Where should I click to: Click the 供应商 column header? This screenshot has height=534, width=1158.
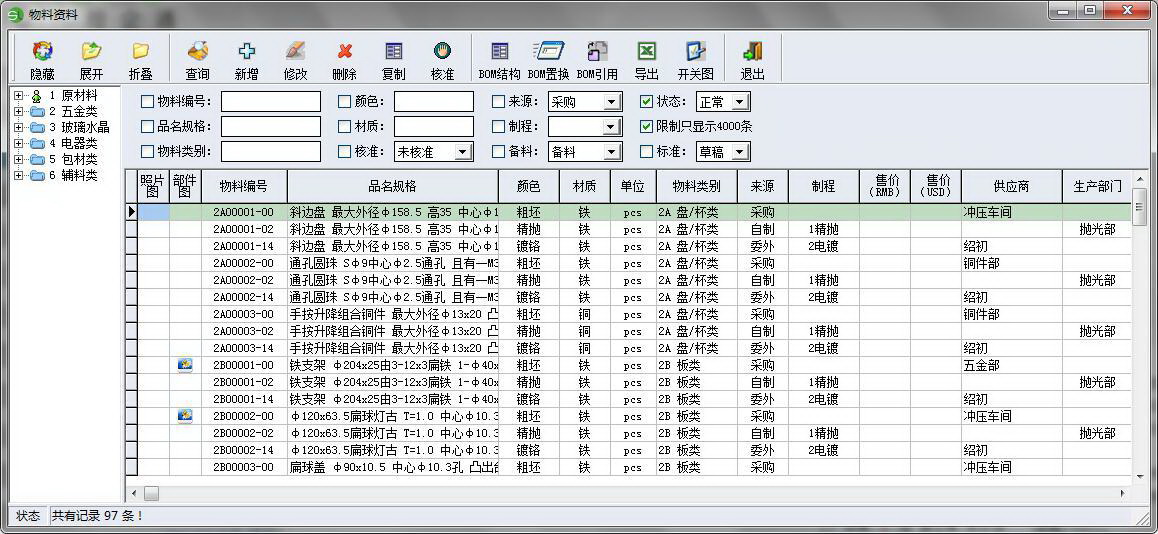pos(1012,187)
